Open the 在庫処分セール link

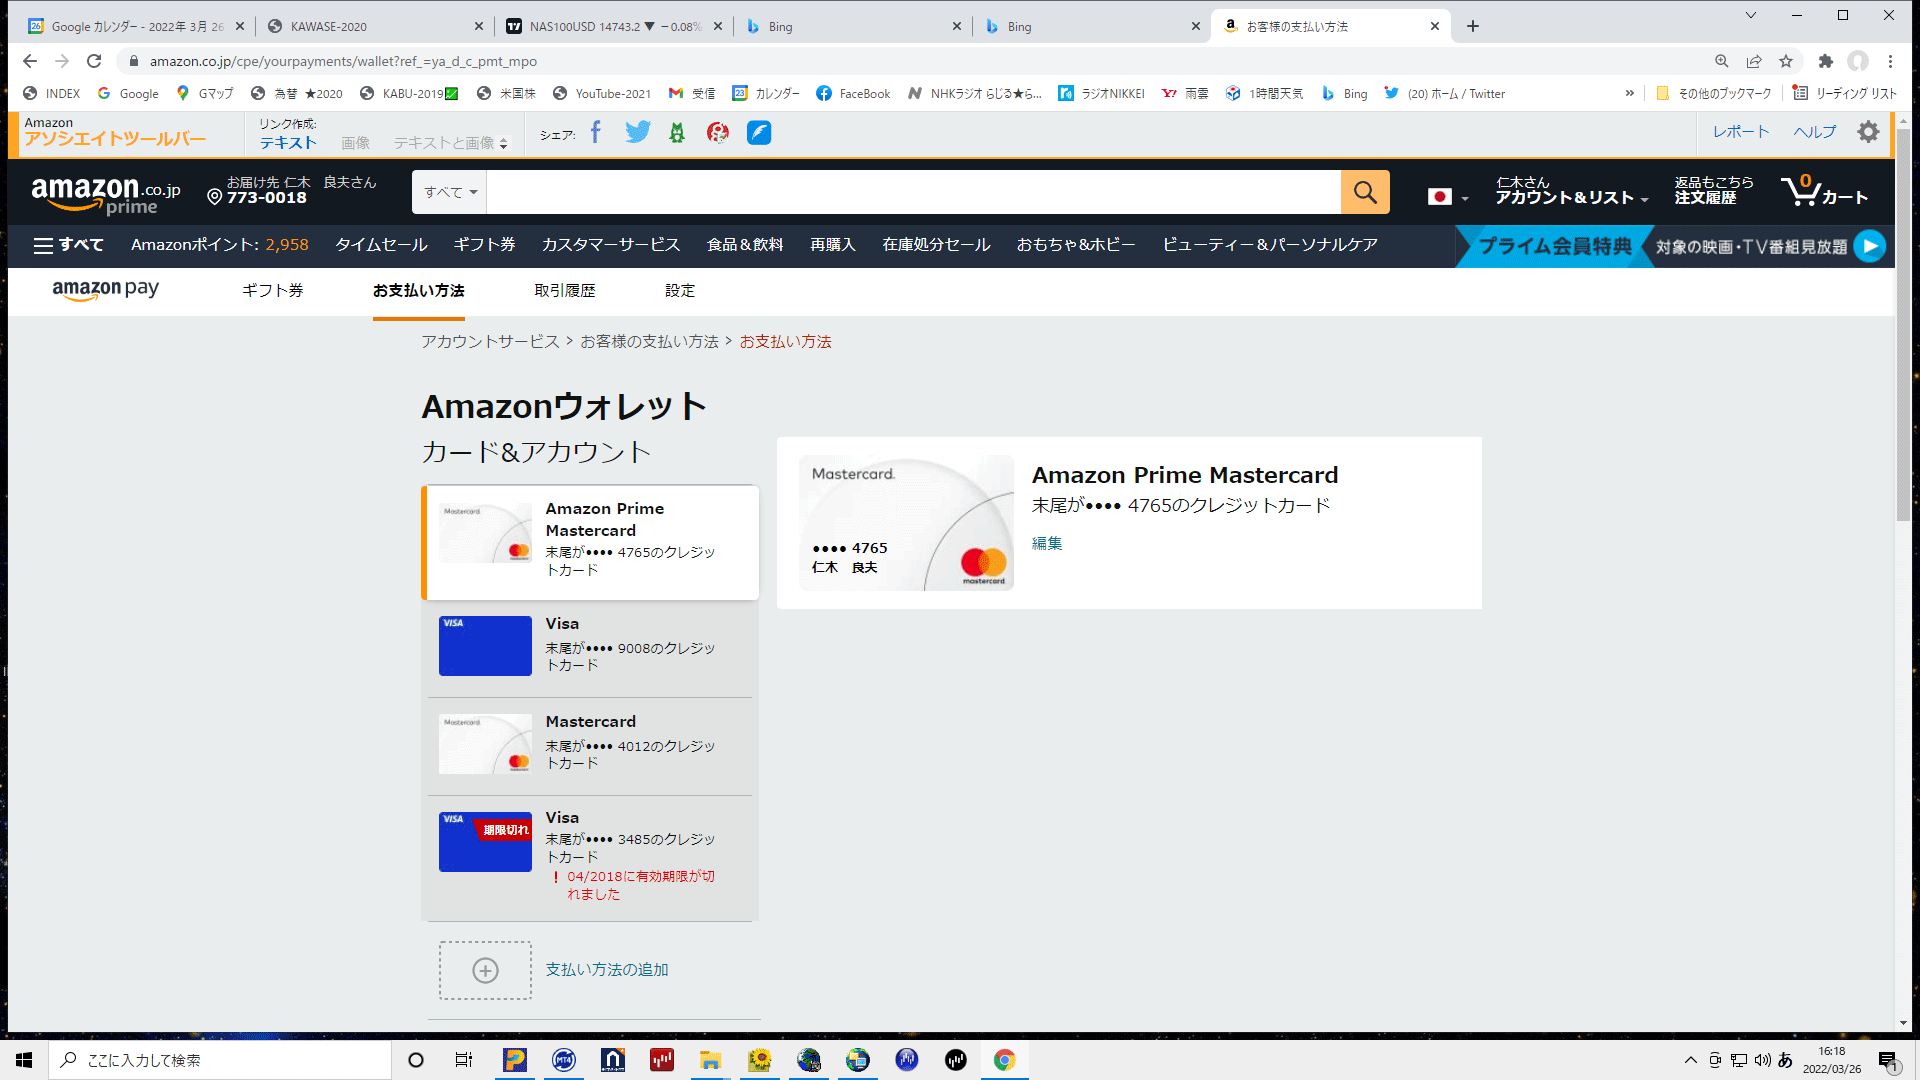coord(936,245)
